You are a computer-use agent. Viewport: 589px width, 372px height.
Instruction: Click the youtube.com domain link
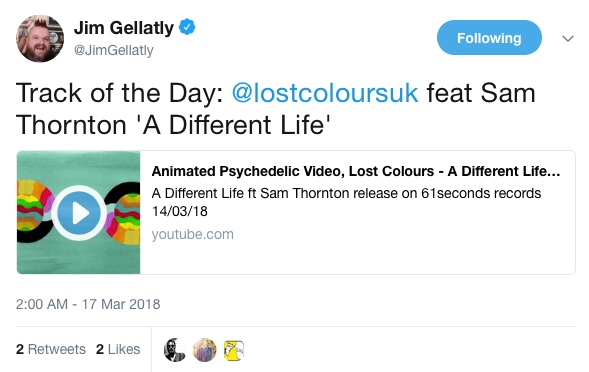tap(192, 234)
